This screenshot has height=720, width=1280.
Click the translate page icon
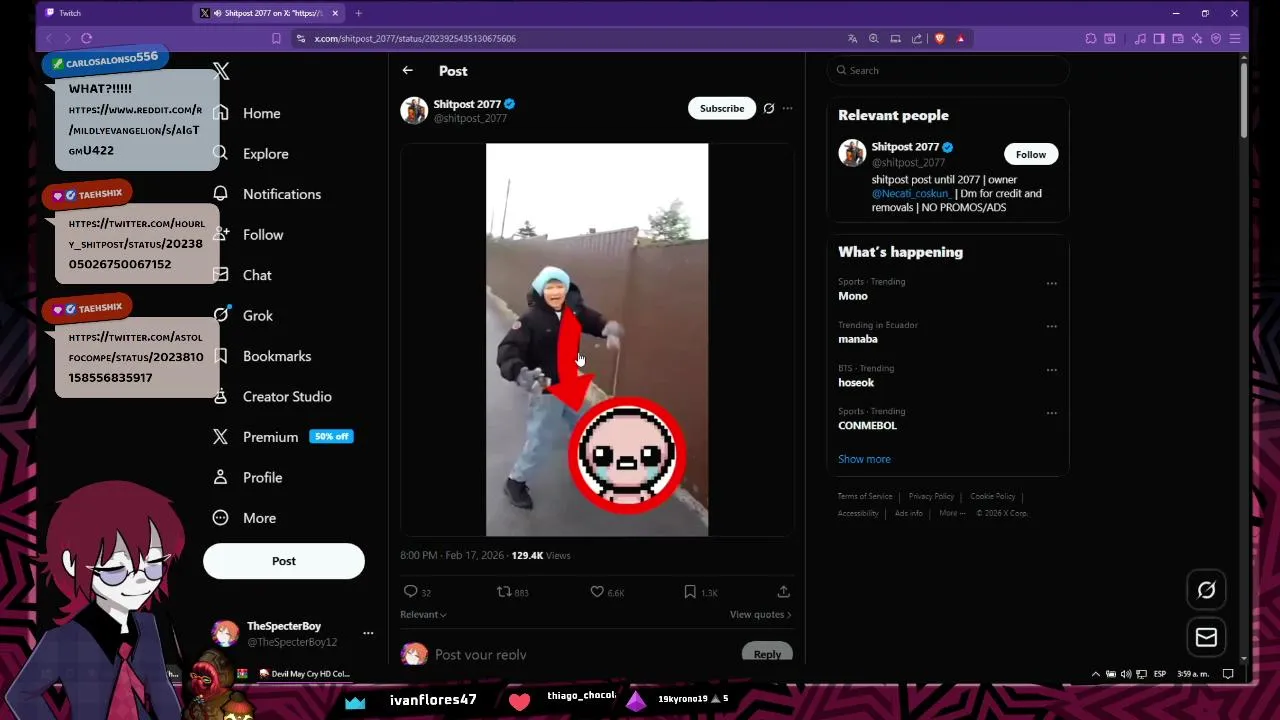[x=852, y=38]
